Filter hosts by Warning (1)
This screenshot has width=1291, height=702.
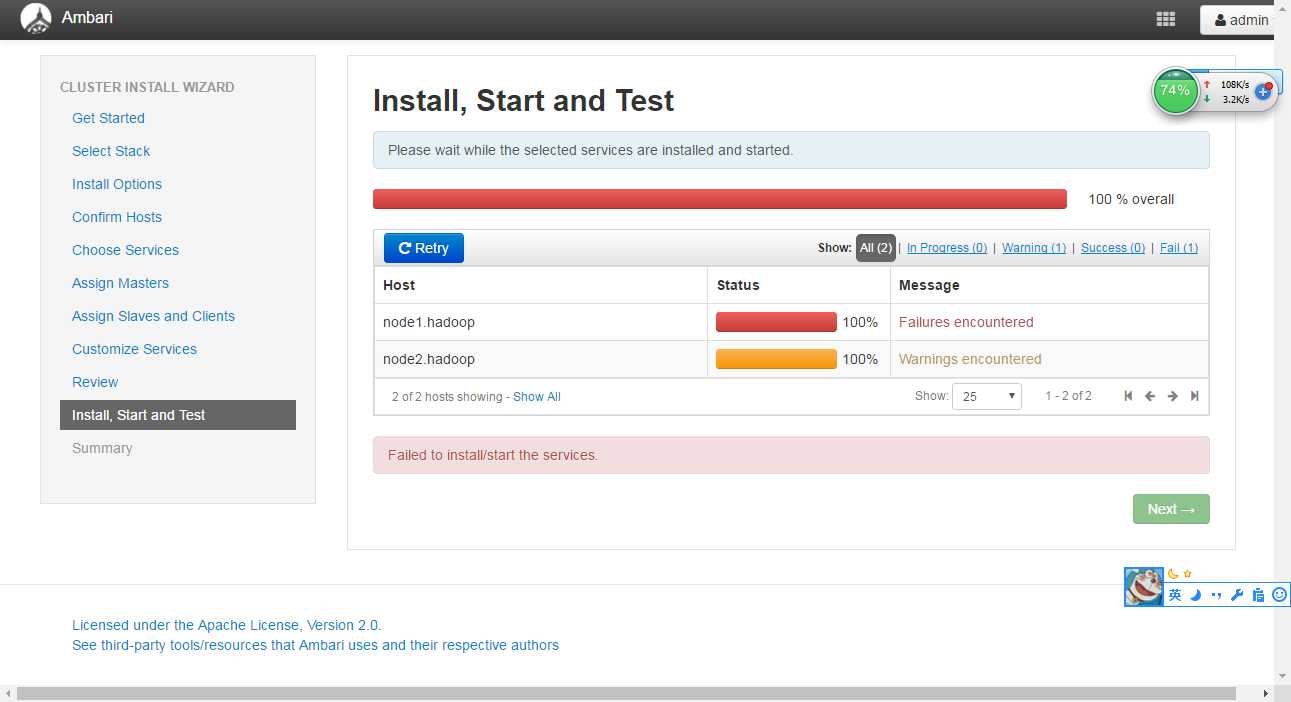click(1034, 248)
